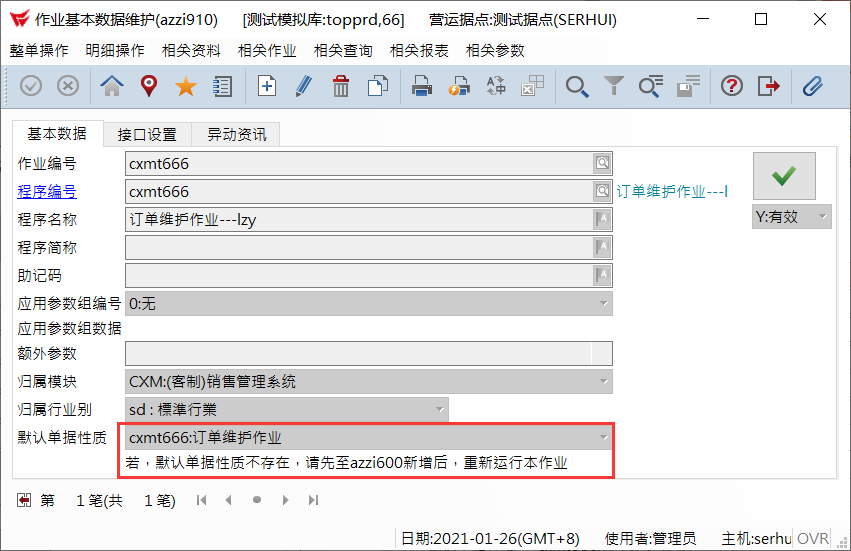Edit record using pencil icon

pos(304,86)
